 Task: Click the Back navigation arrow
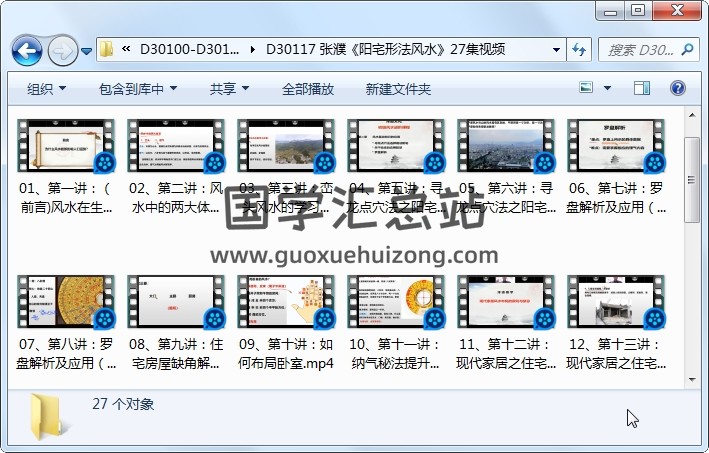(26, 49)
